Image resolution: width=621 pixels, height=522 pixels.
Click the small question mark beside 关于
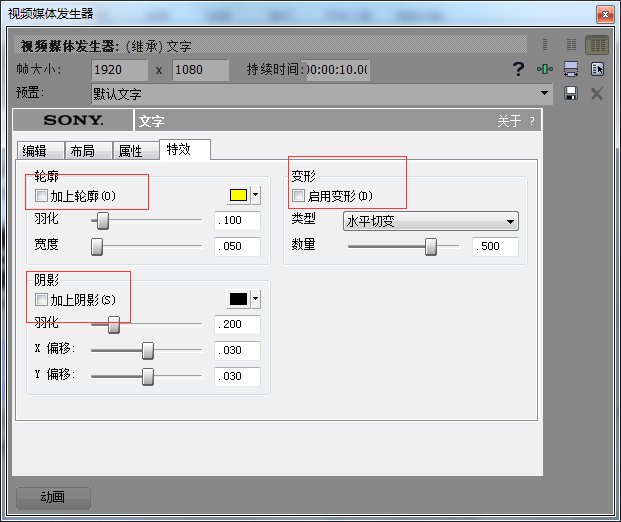click(532, 120)
